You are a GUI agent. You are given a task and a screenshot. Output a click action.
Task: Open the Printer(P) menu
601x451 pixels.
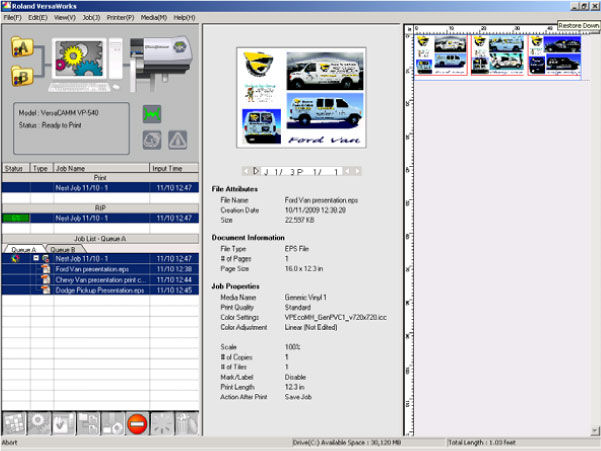tap(120, 18)
